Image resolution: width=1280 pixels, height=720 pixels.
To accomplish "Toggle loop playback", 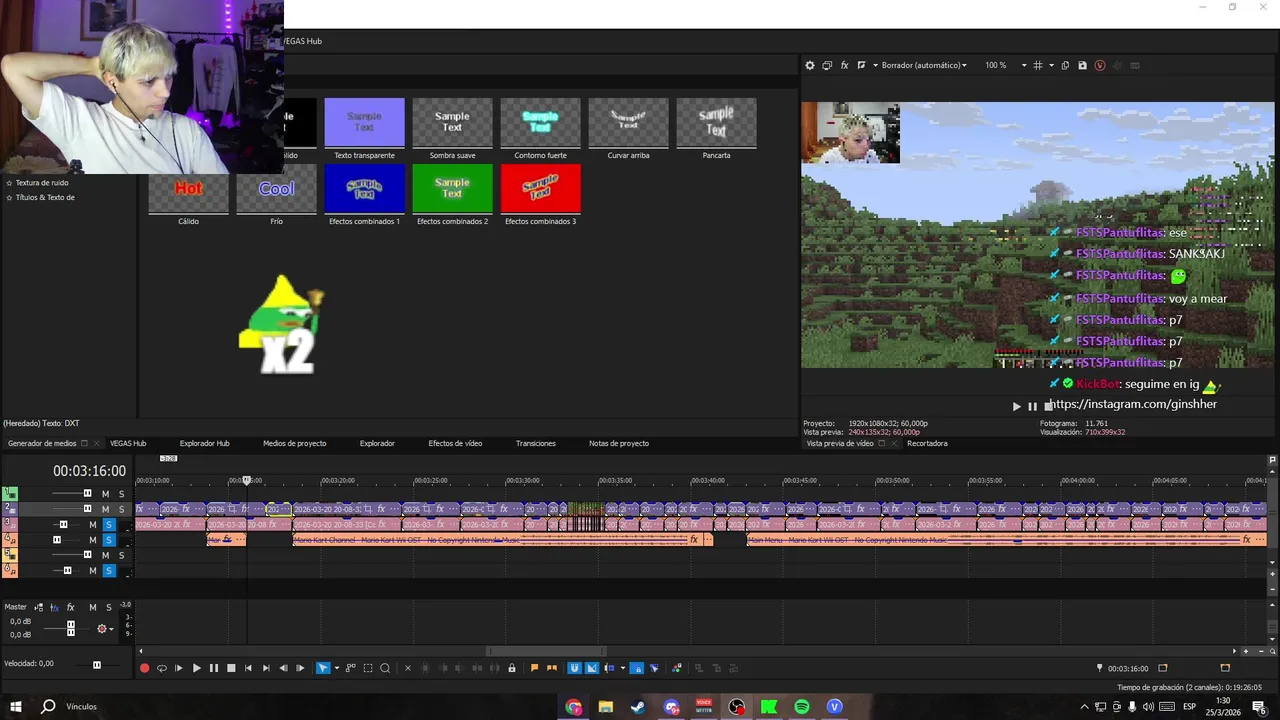I will click(x=161, y=668).
